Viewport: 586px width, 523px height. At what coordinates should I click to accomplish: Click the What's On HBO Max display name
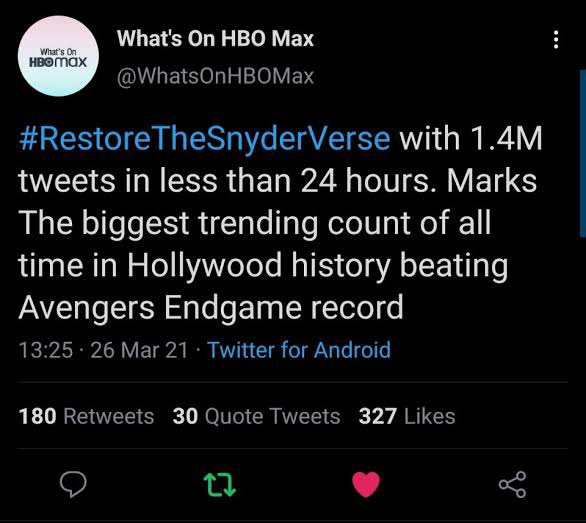coord(215,38)
